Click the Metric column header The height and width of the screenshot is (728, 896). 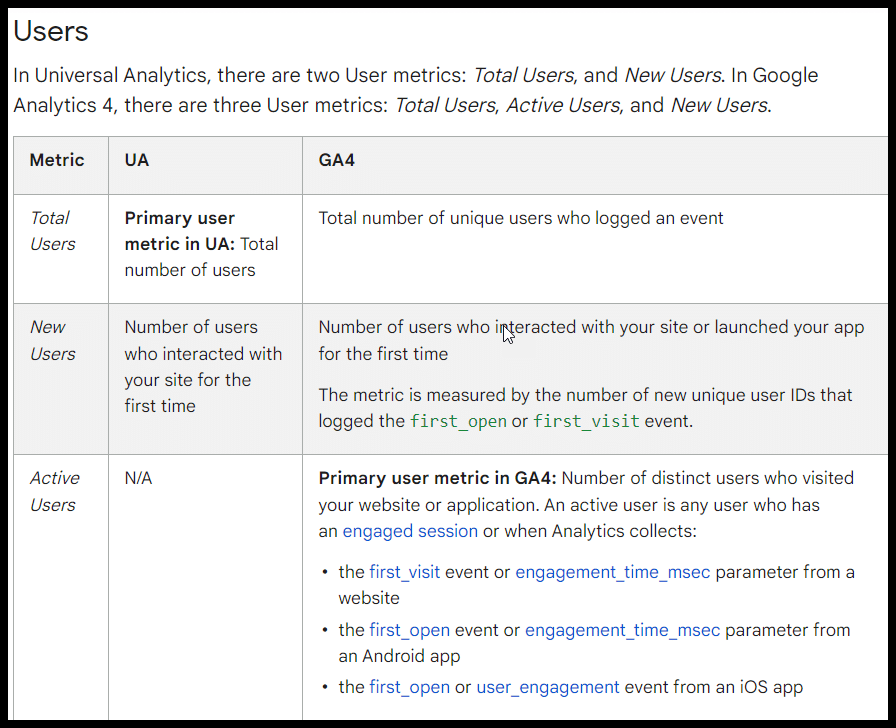coord(57,160)
